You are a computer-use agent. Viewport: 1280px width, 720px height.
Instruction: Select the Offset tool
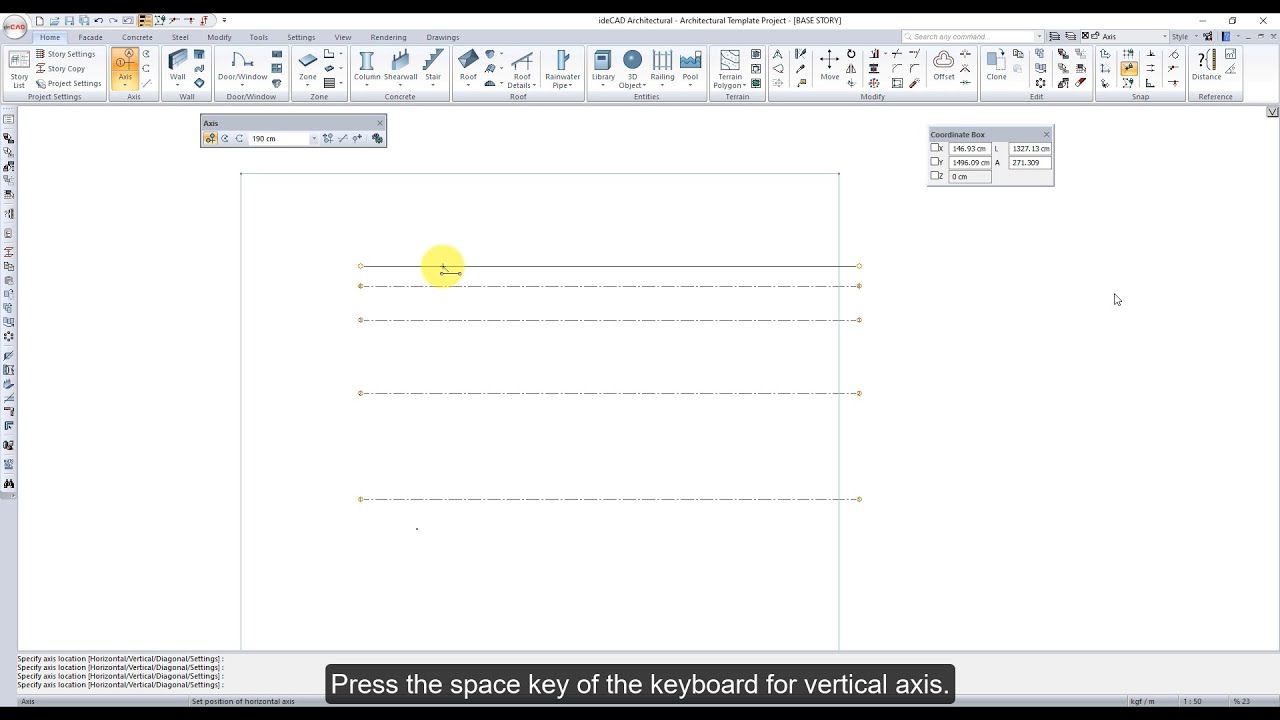coord(944,64)
